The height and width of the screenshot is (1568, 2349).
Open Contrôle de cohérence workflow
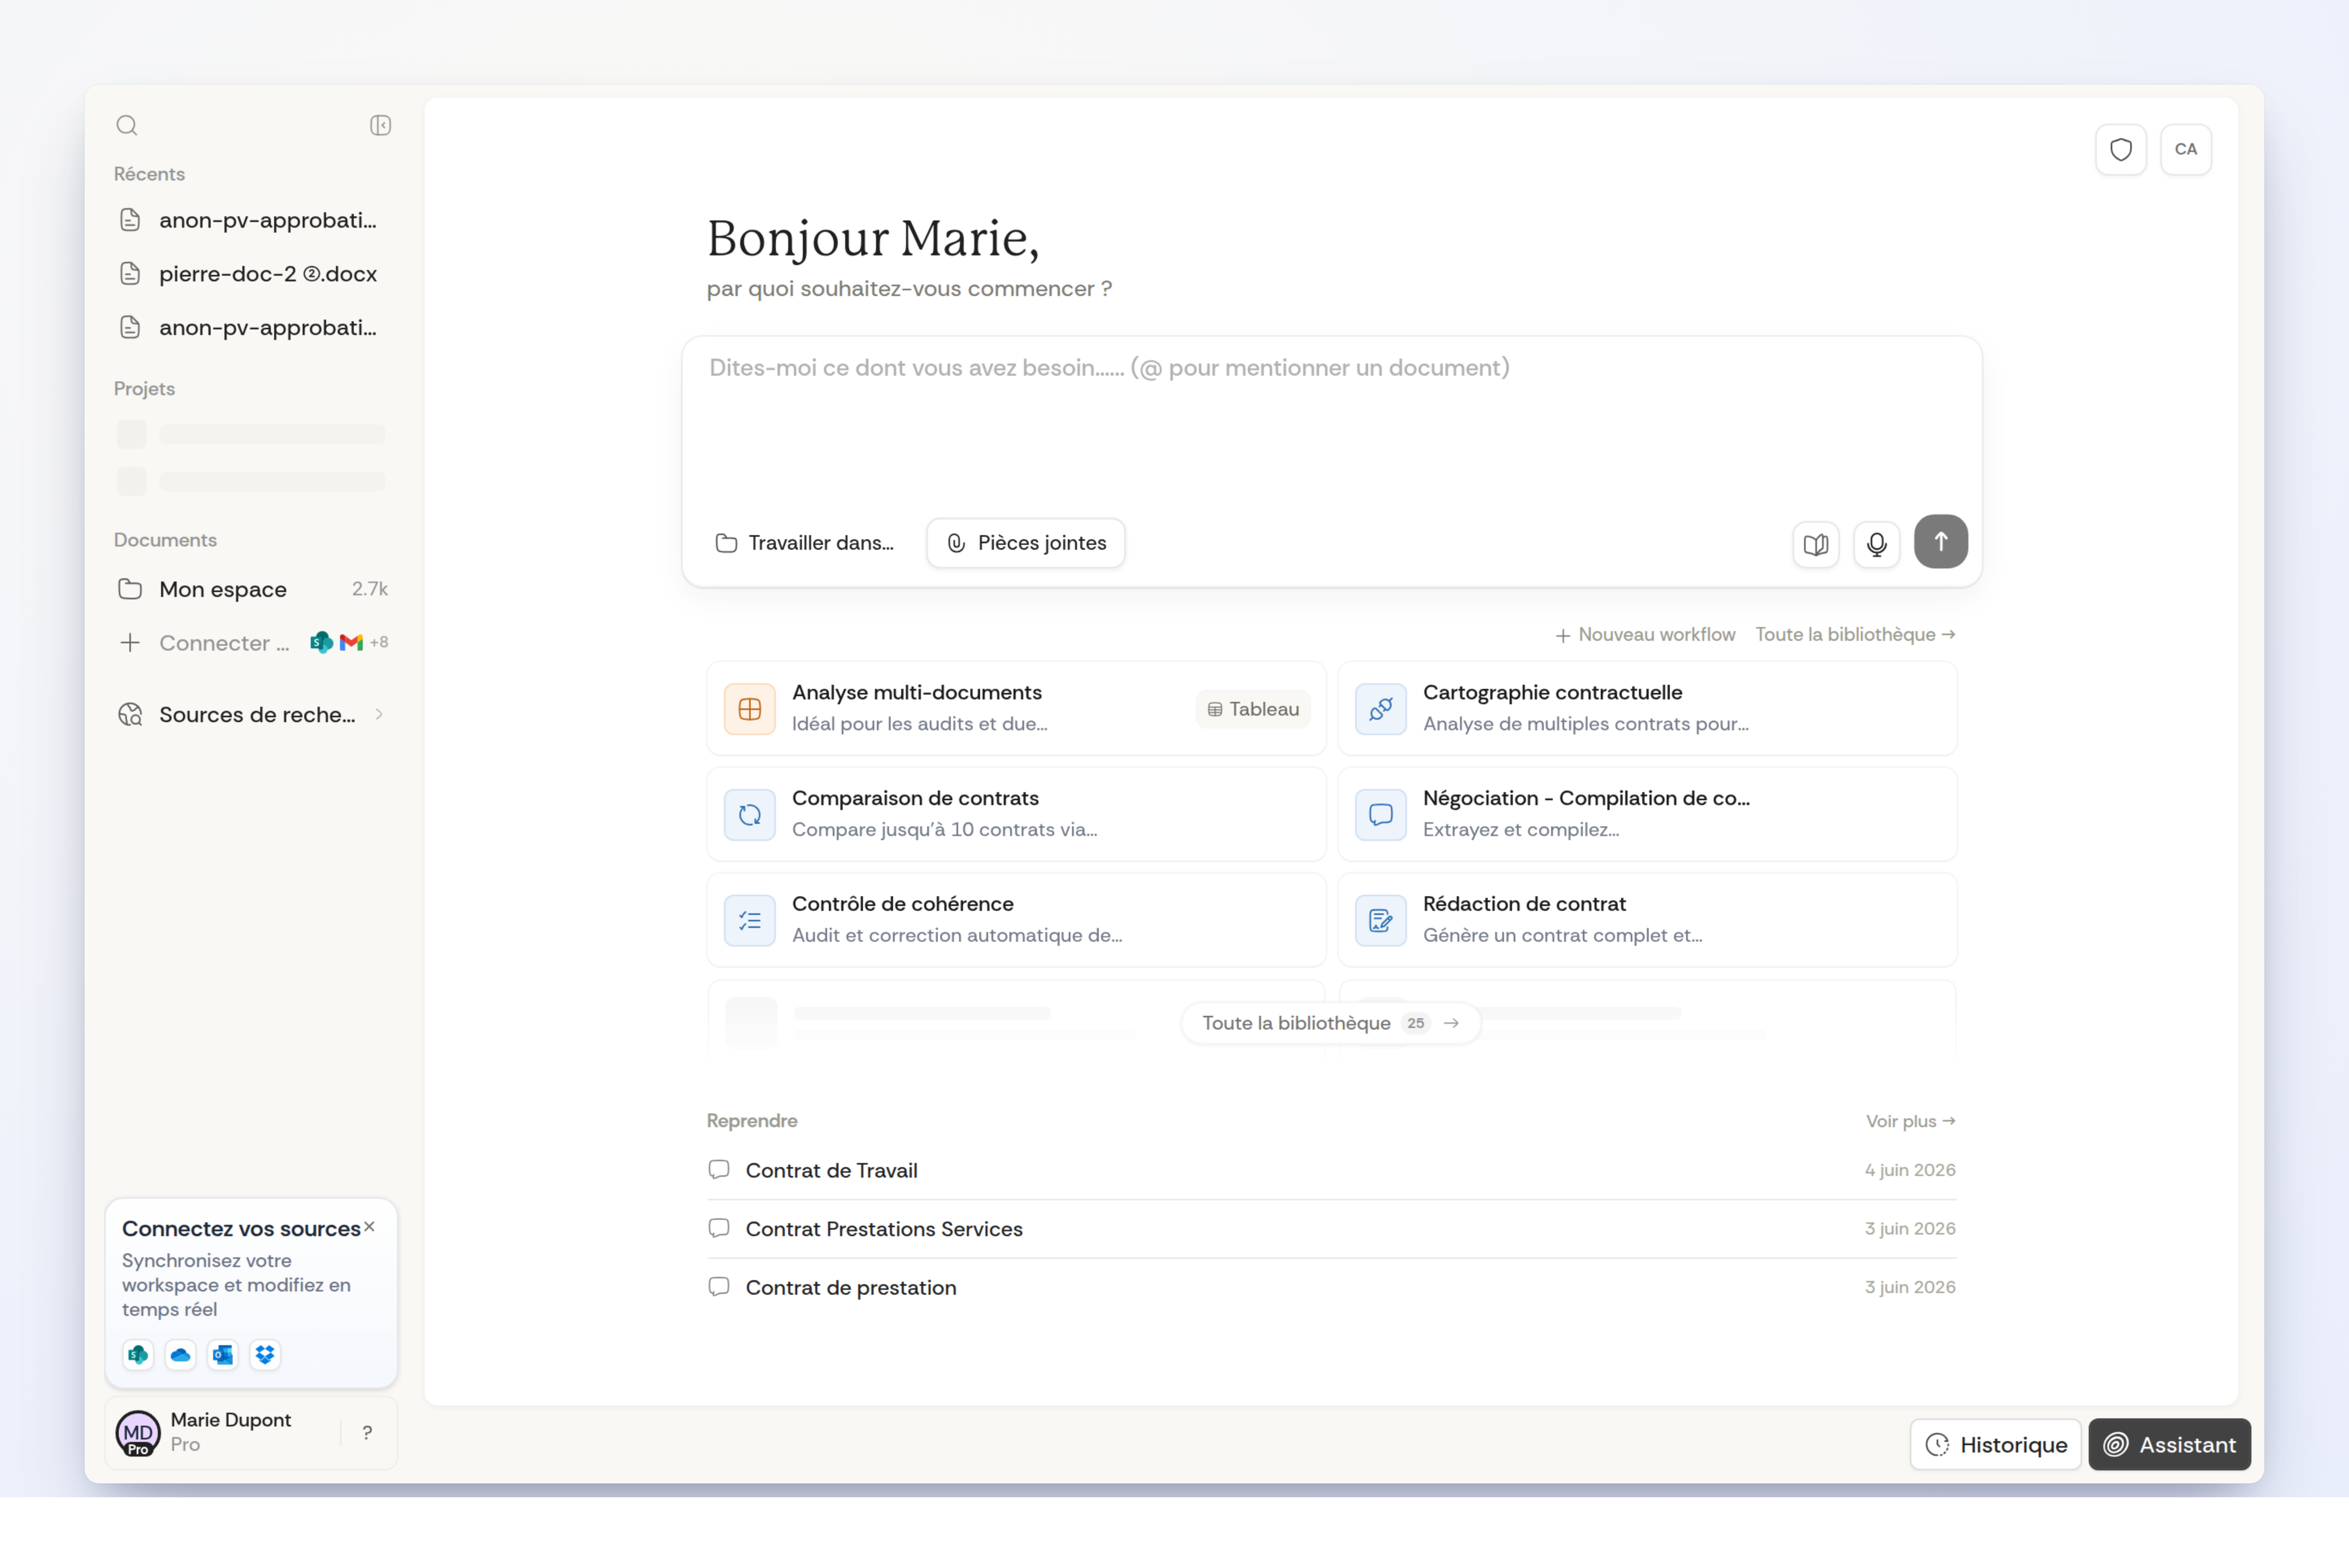(x=1016, y=919)
